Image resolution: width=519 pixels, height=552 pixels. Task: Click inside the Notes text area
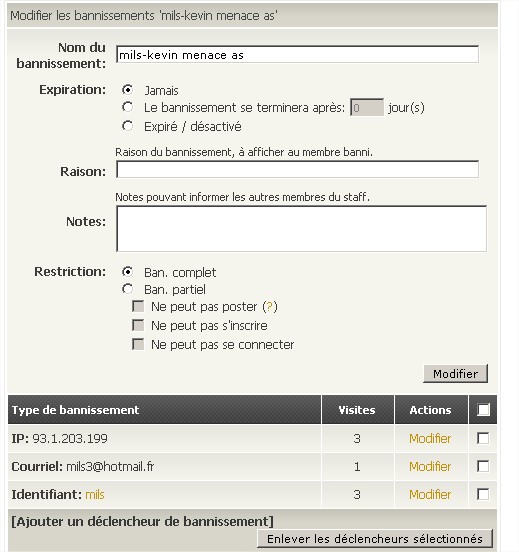(x=301, y=229)
